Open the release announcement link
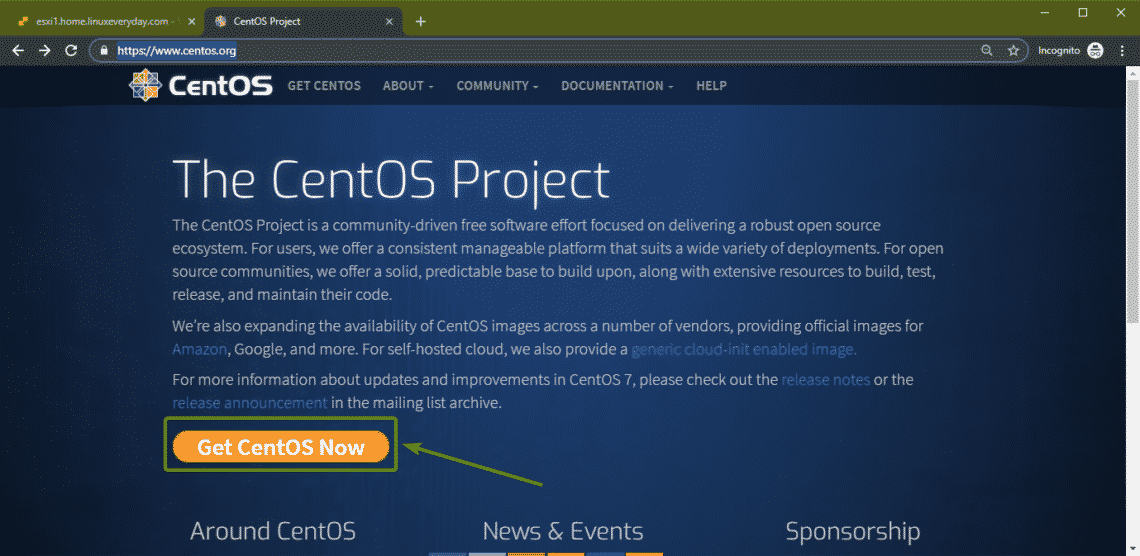 (250, 402)
